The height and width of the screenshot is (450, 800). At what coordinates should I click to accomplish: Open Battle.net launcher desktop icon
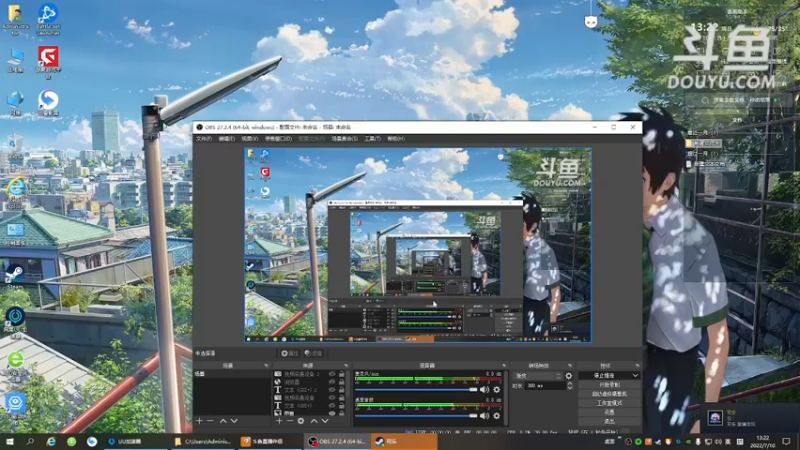point(48,19)
